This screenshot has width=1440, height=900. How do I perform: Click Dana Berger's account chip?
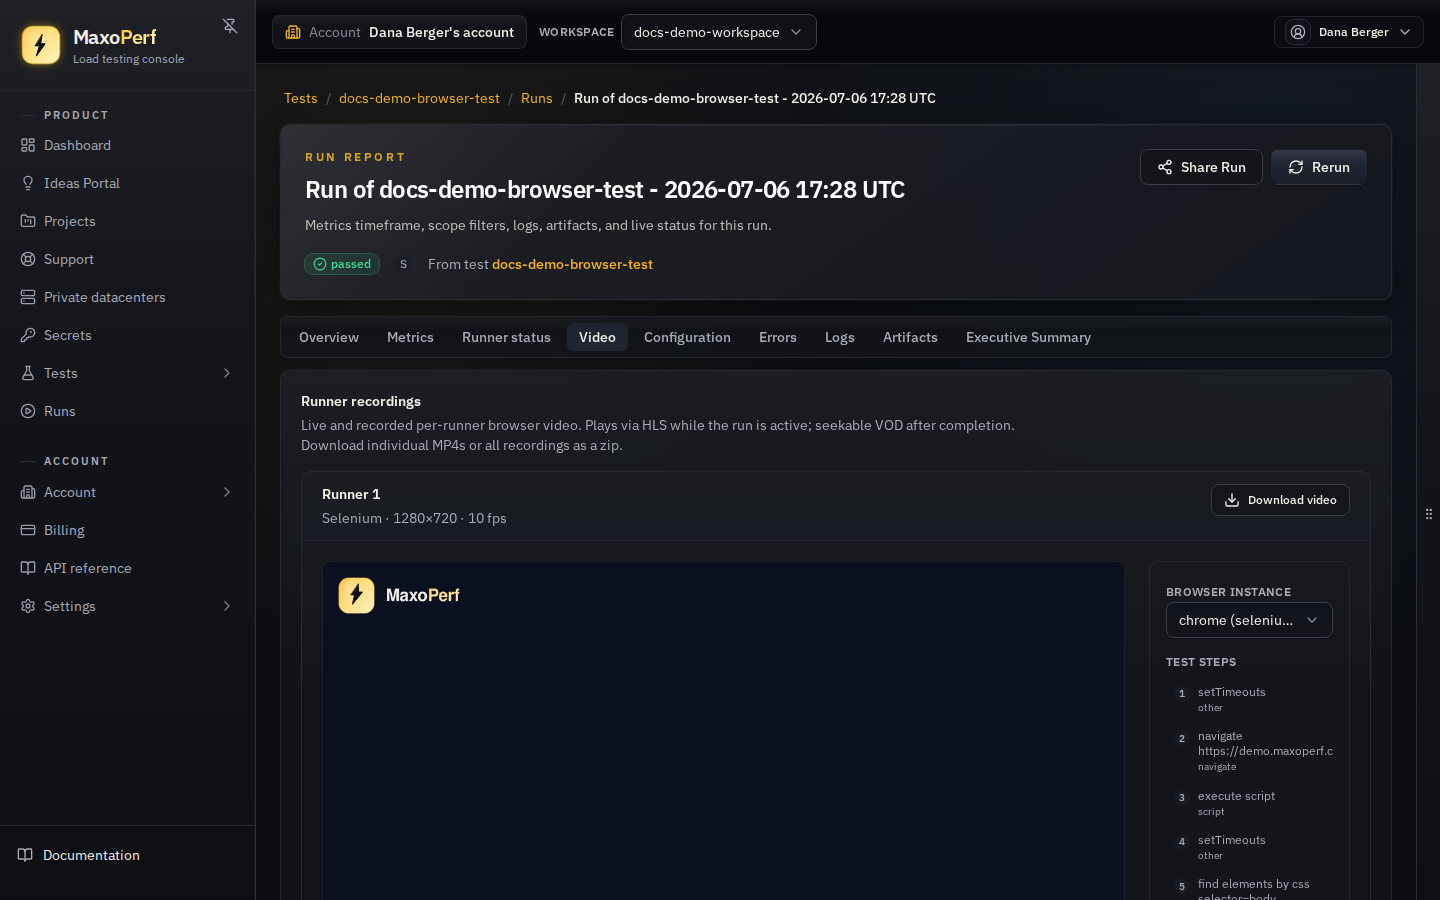(x=399, y=32)
